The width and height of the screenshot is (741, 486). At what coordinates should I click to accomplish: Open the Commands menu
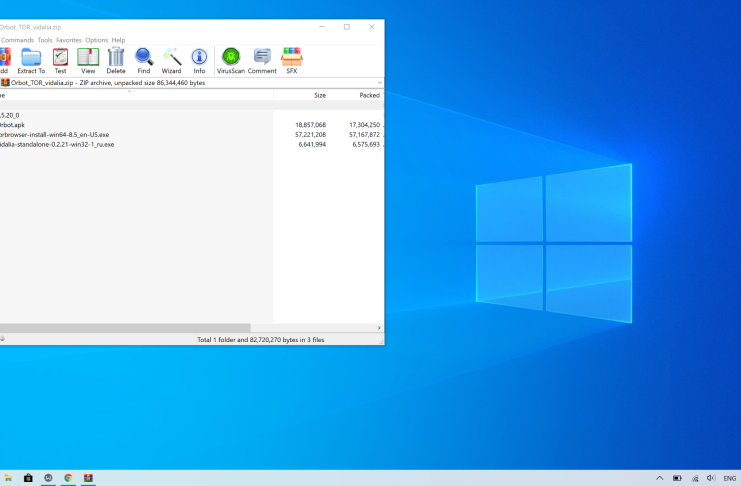[x=17, y=40]
